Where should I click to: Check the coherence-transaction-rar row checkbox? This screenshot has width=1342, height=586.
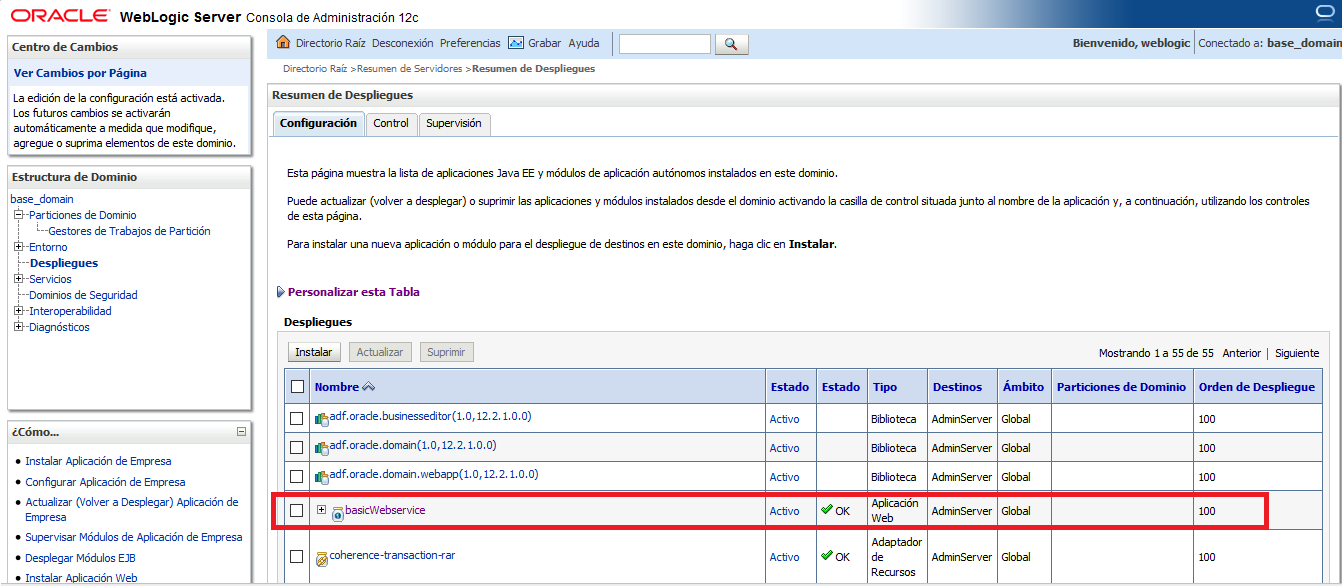[297, 557]
